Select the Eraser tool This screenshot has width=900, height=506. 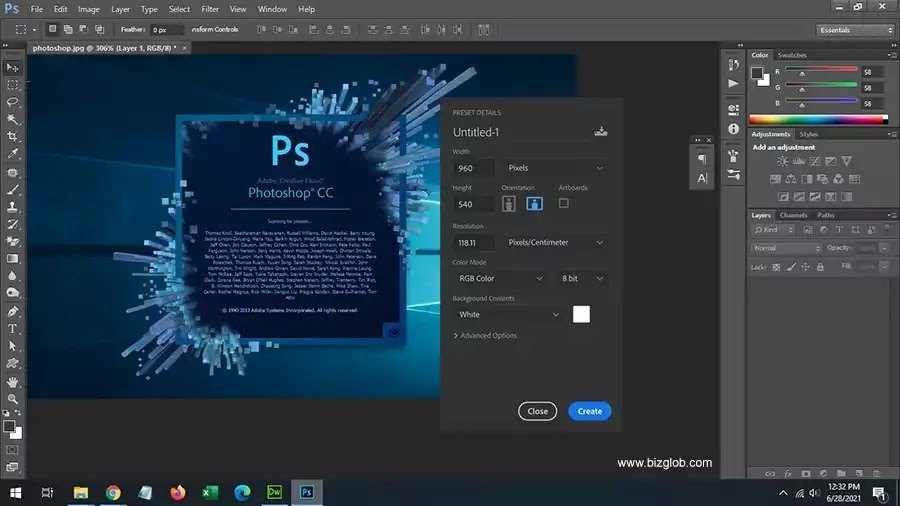pyautogui.click(x=12, y=242)
